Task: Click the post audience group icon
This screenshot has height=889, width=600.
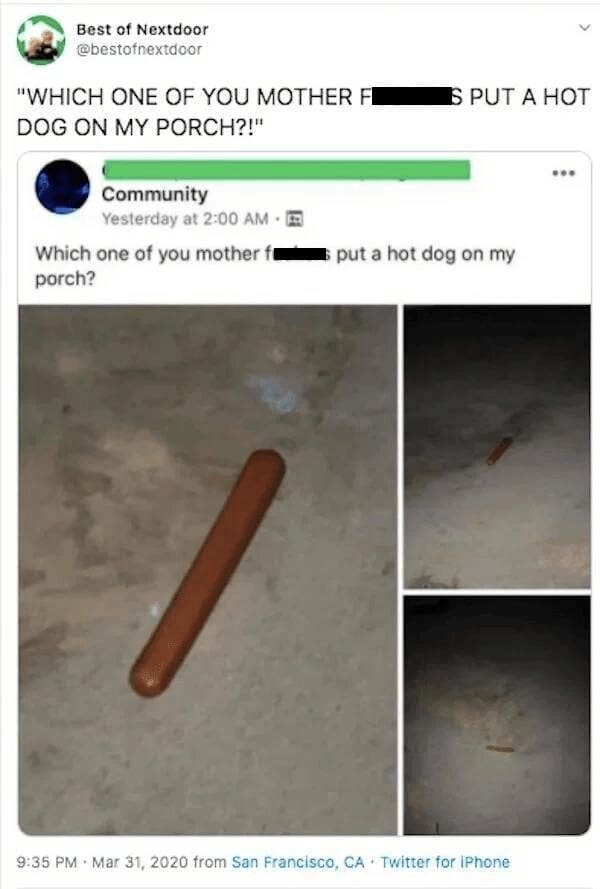Action: [294, 219]
